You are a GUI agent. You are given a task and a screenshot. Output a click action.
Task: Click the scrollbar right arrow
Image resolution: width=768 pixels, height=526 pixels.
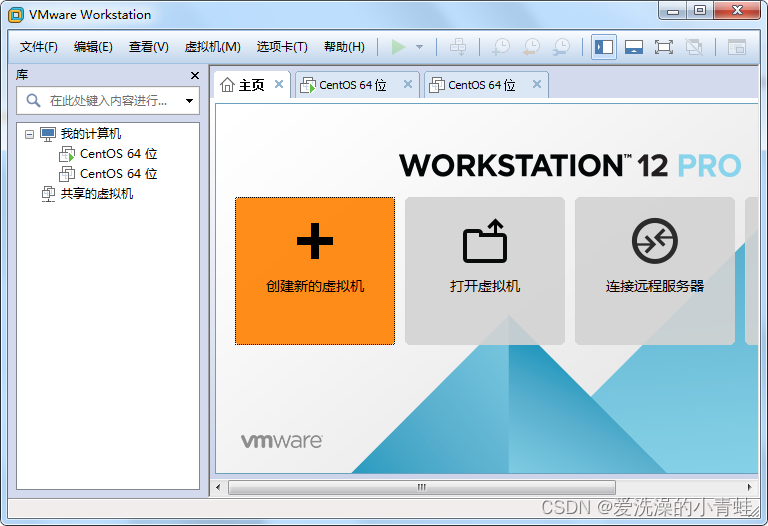[749, 487]
